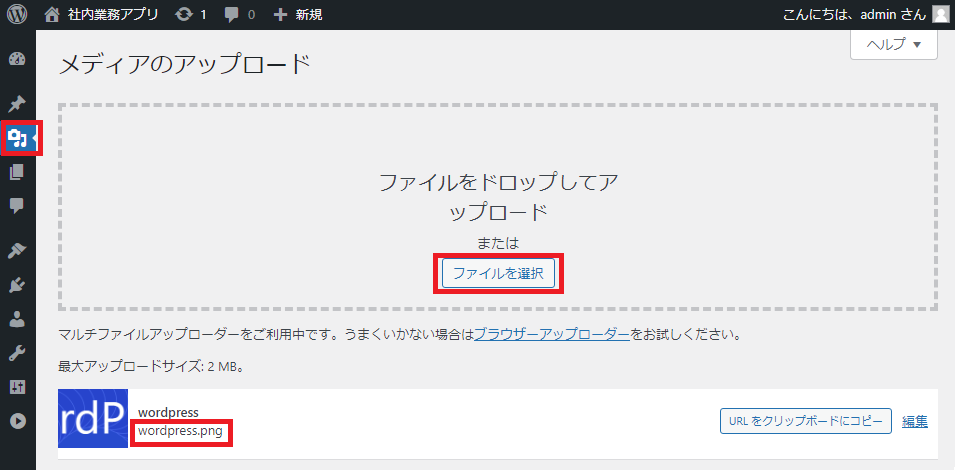Screen dimensions: 955x470
Task: Open the comments bubble showing 0
Action: (239, 14)
